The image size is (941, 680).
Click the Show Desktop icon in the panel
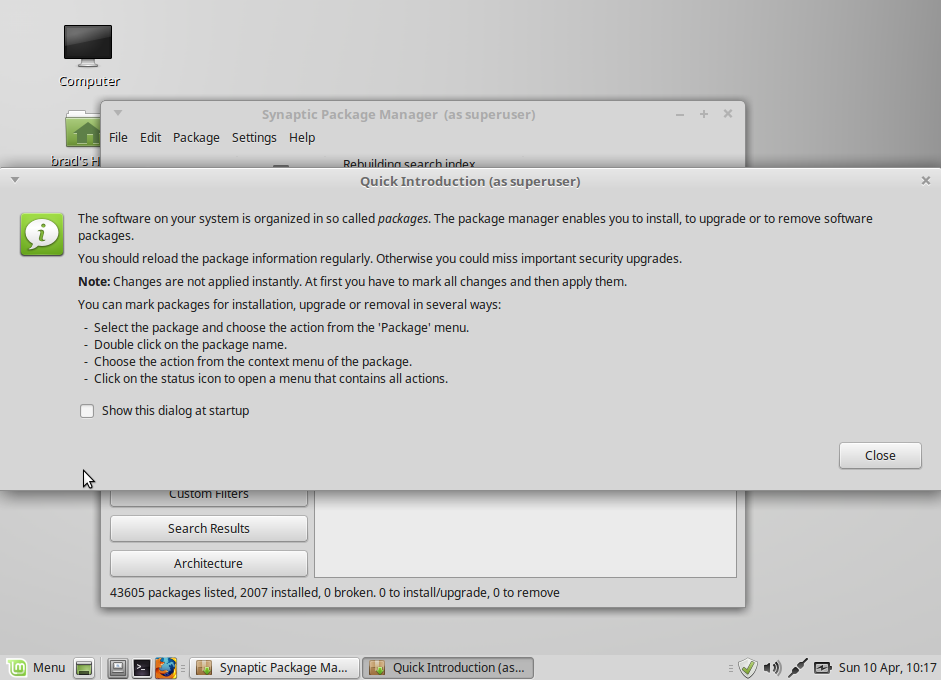[x=84, y=667]
